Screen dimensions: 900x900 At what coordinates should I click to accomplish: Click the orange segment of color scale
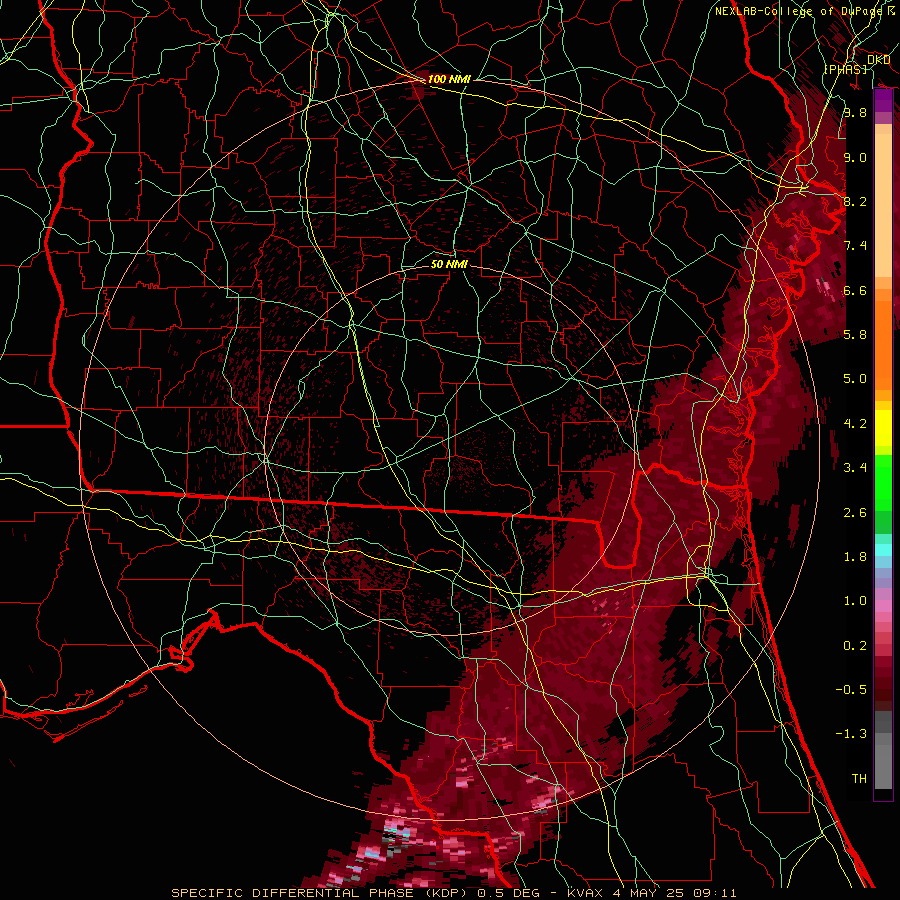tap(883, 344)
